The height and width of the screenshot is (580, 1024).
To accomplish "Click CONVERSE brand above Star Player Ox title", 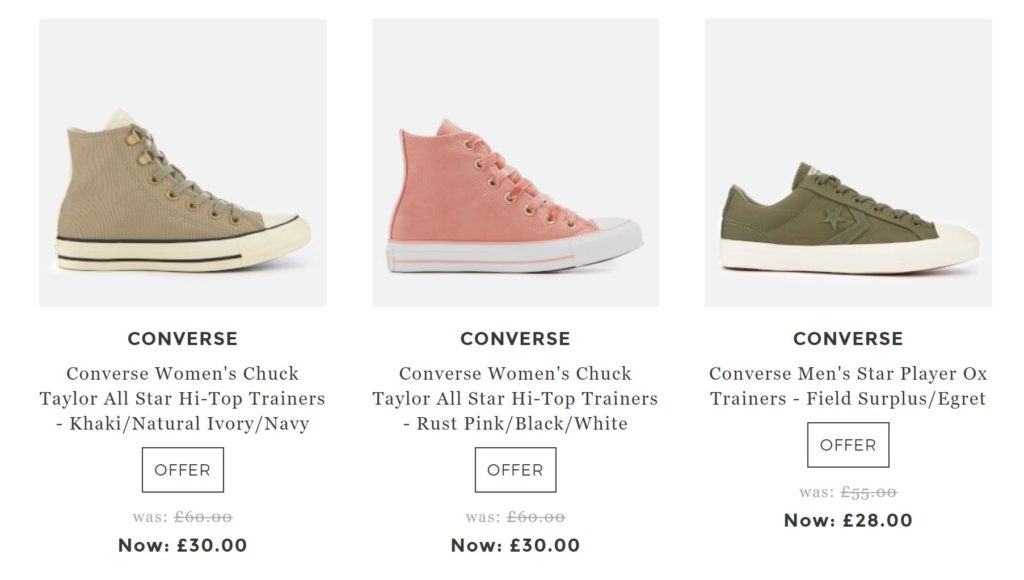I will pos(848,339).
